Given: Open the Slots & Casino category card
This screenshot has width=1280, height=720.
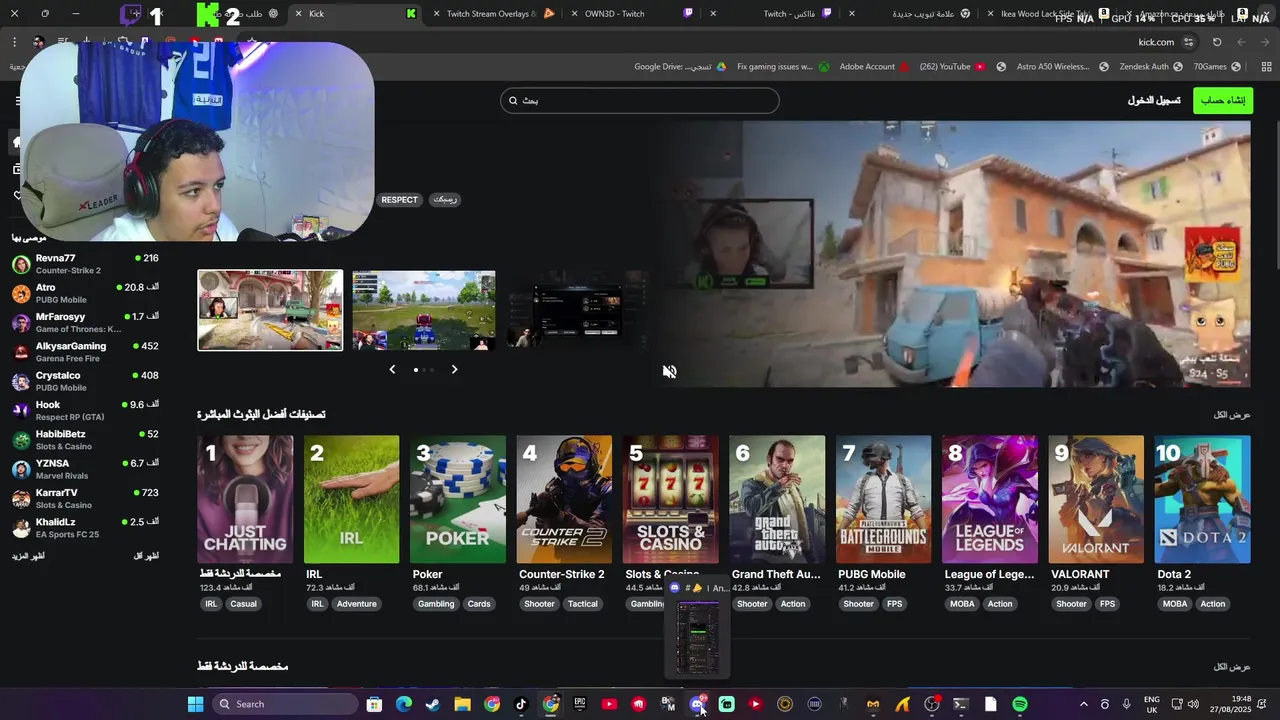Looking at the screenshot, I should click(670, 499).
